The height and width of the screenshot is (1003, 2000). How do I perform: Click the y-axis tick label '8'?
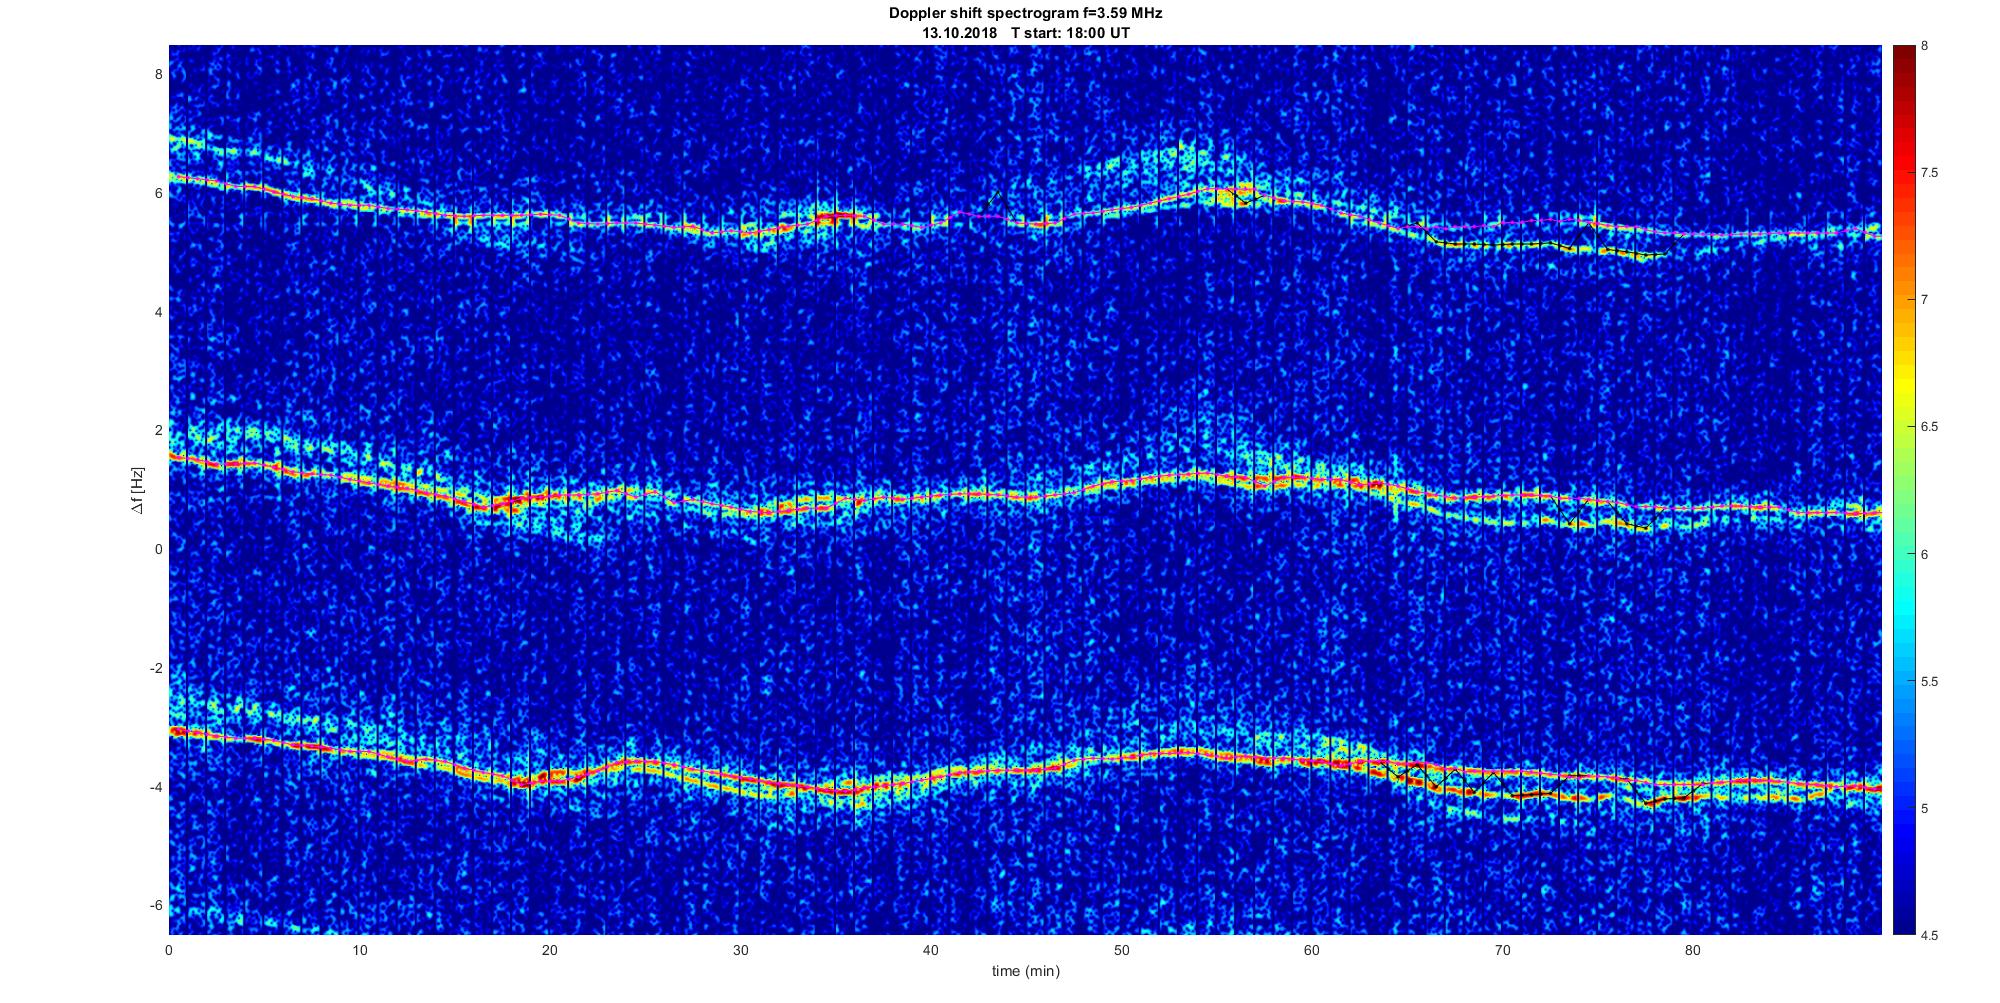coord(158,74)
